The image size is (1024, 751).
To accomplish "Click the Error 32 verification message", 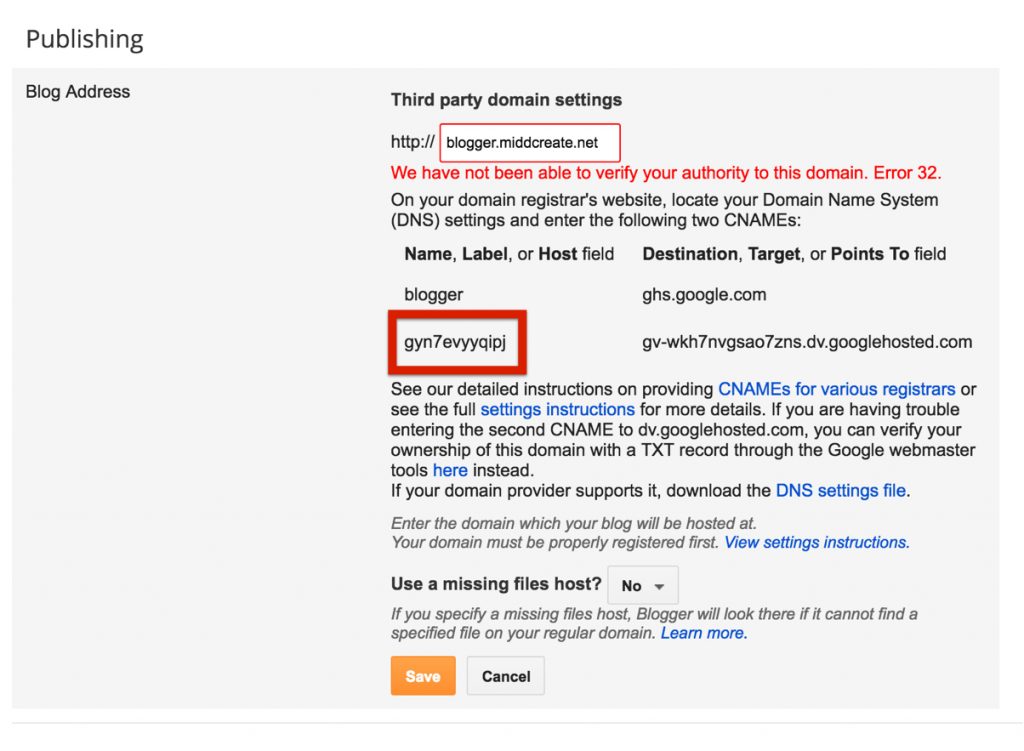I will click(x=666, y=173).
